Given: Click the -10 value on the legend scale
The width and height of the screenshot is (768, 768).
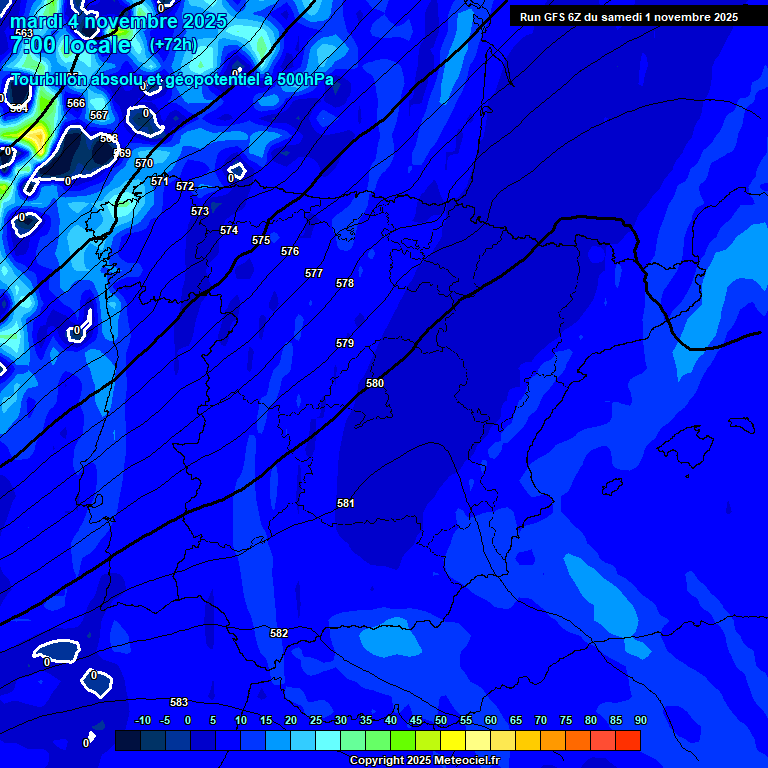Looking at the screenshot, I should coord(142,720).
